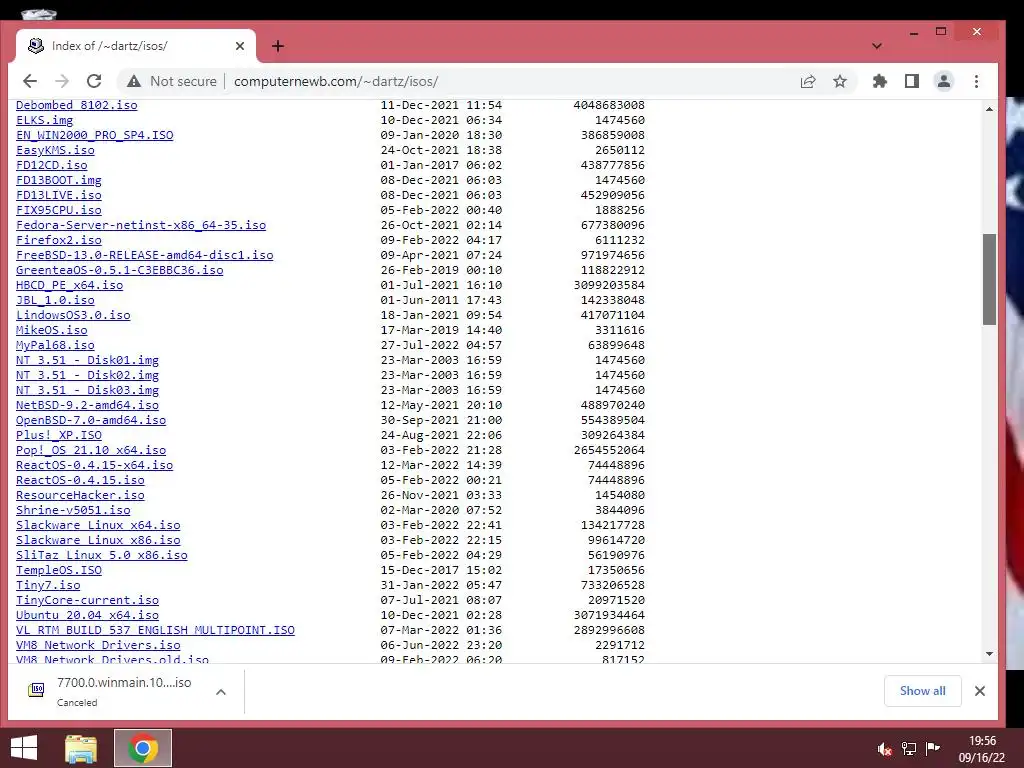This screenshot has height=768, width=1024.
Task: Download Slackware Linux x64.iso
Action: point(98,526)
